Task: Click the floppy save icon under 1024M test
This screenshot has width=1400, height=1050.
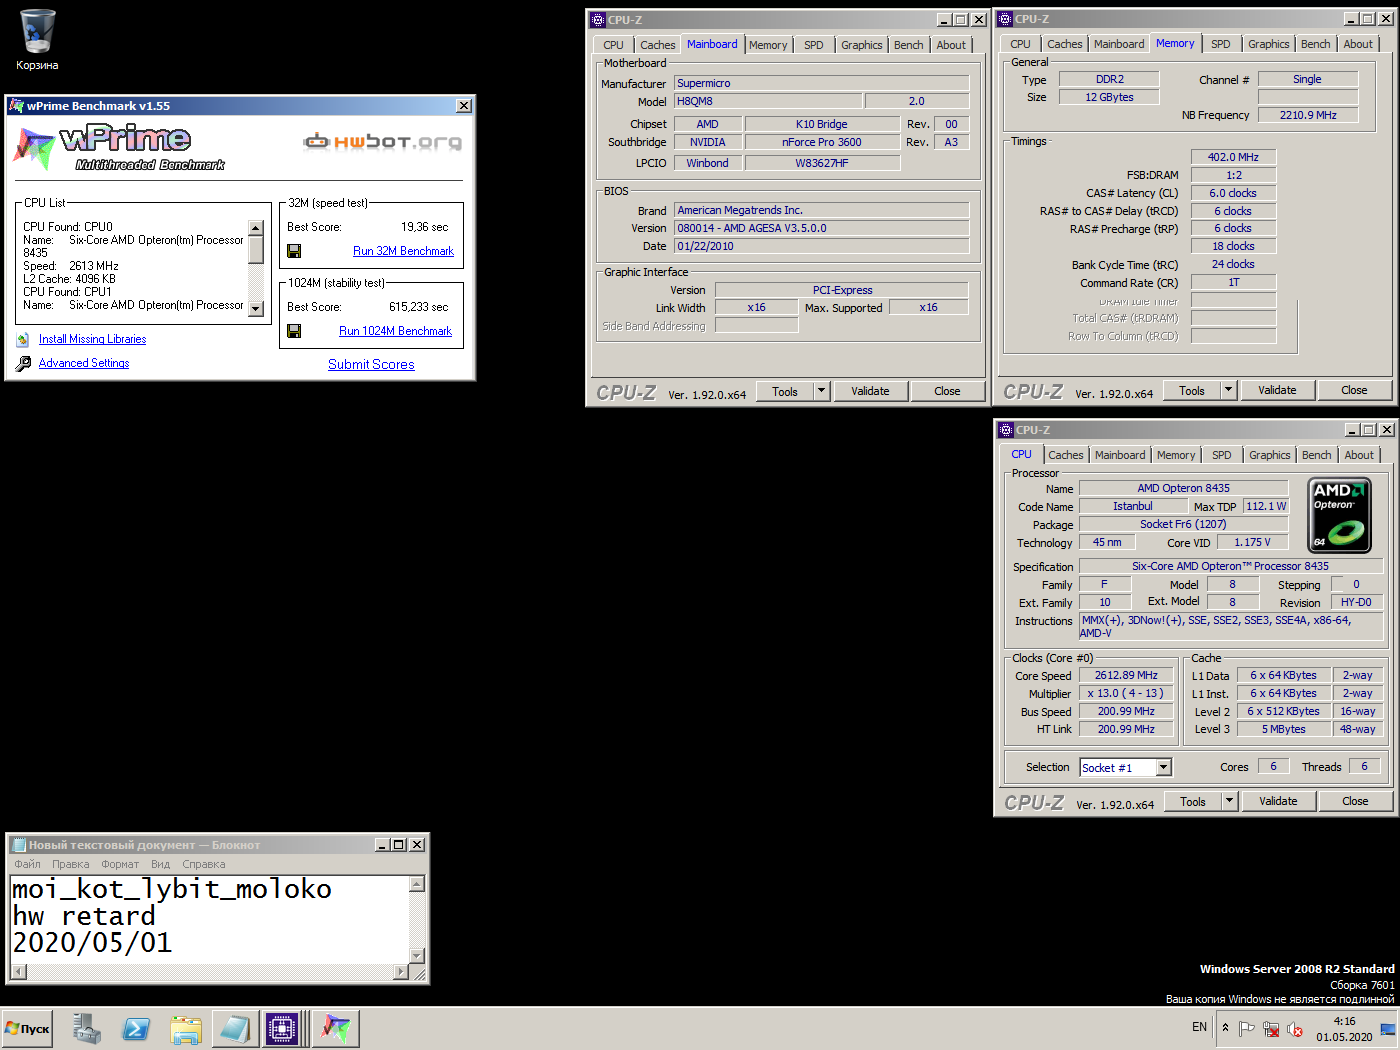Action: (x=294, y=331)
